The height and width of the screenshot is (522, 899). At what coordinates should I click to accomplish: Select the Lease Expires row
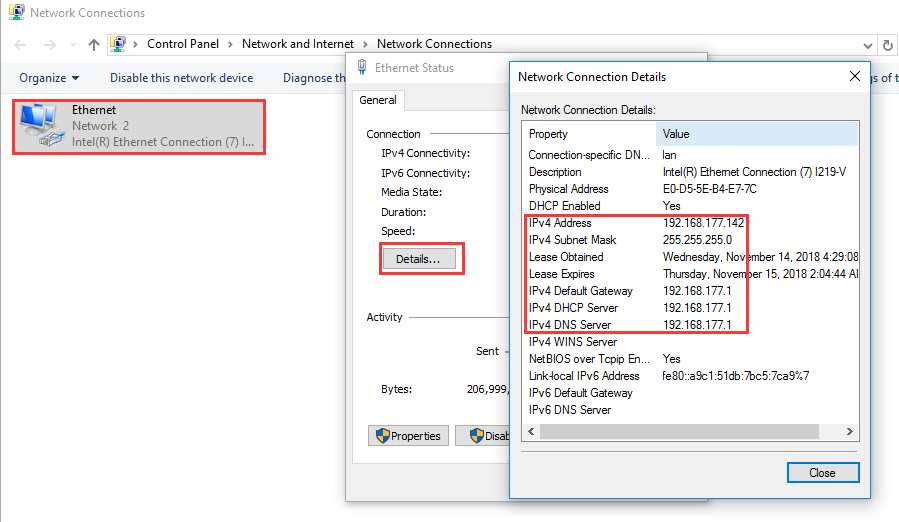tap(690, 274)
